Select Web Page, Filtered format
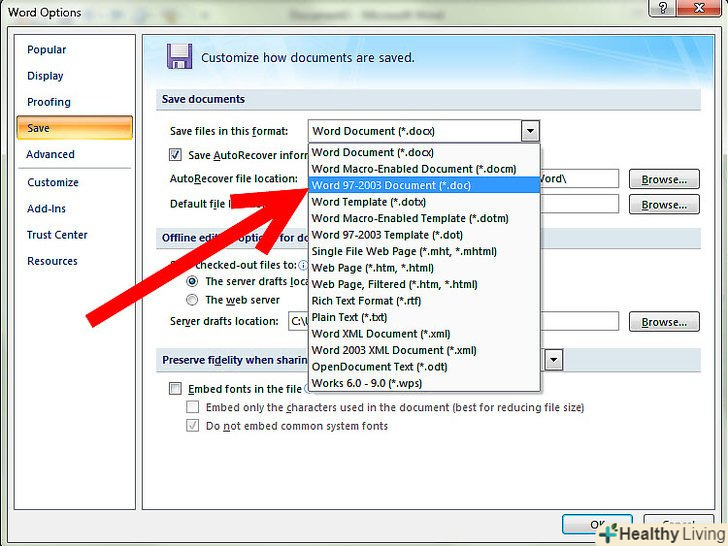The height and width of the screenshot is (546, 728). 424,284
